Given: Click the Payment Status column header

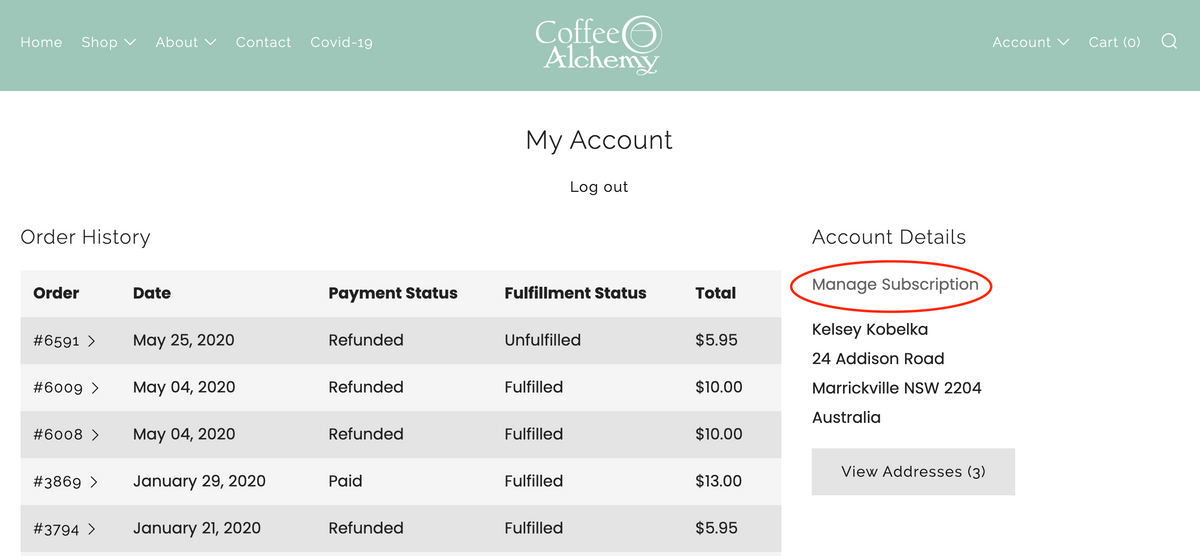Looking at the screenshot, I should coord(393,293).
